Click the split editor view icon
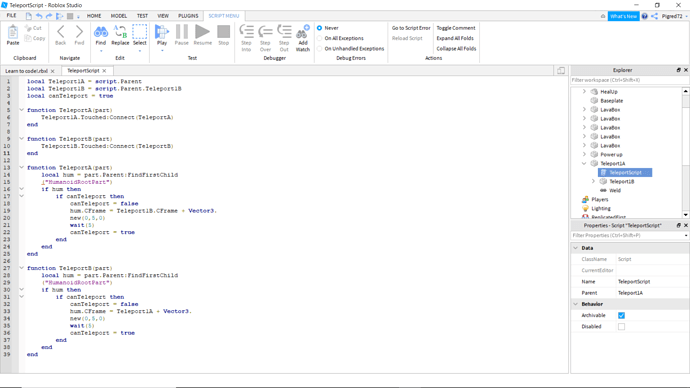 coord(561,70)
